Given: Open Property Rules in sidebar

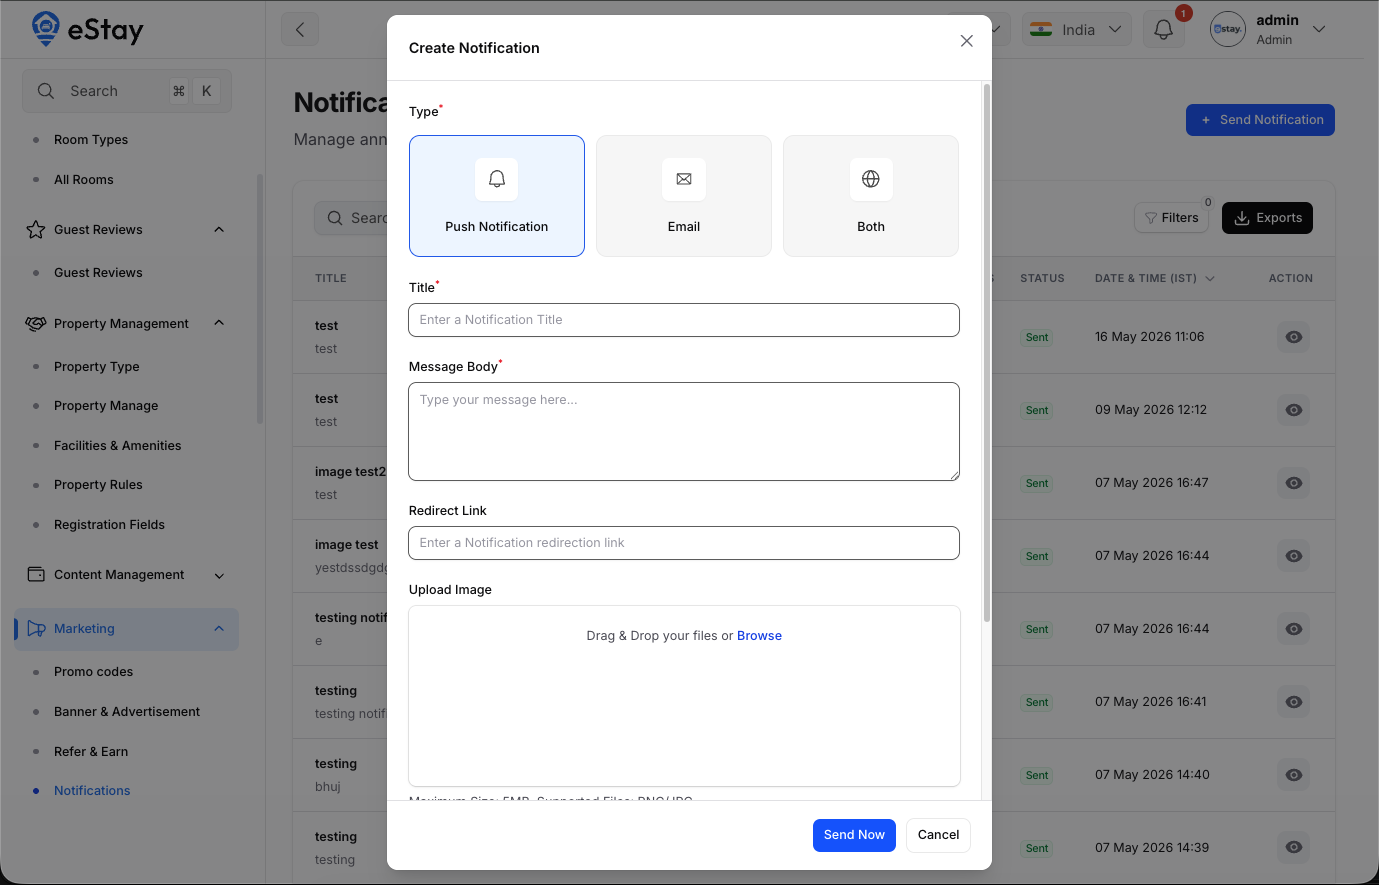Looking at the screenshot, I should point(98,485).
